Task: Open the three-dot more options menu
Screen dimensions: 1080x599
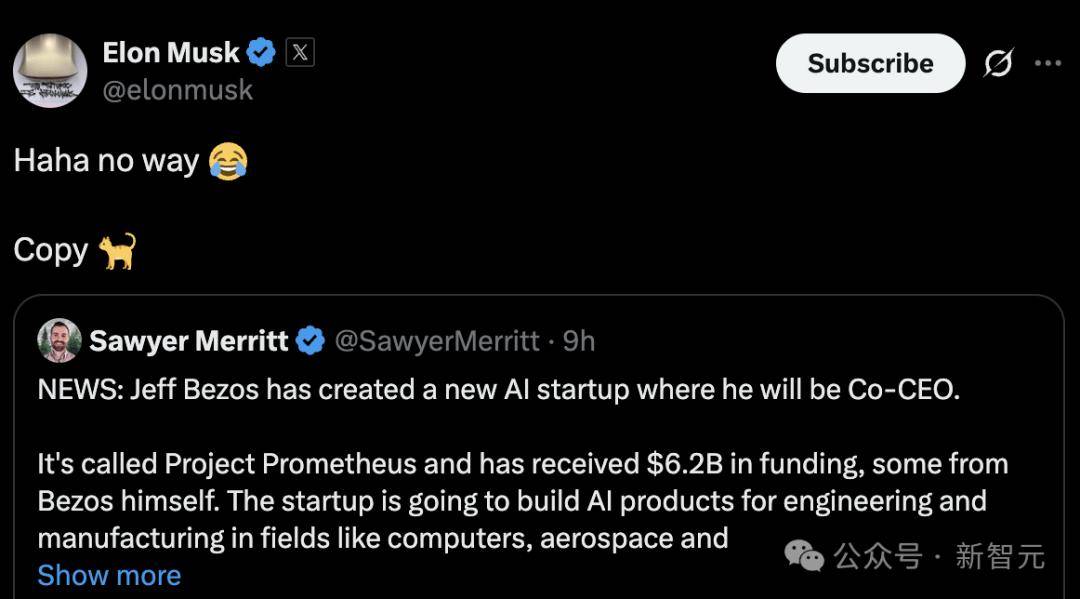Action: point(1047,63)
